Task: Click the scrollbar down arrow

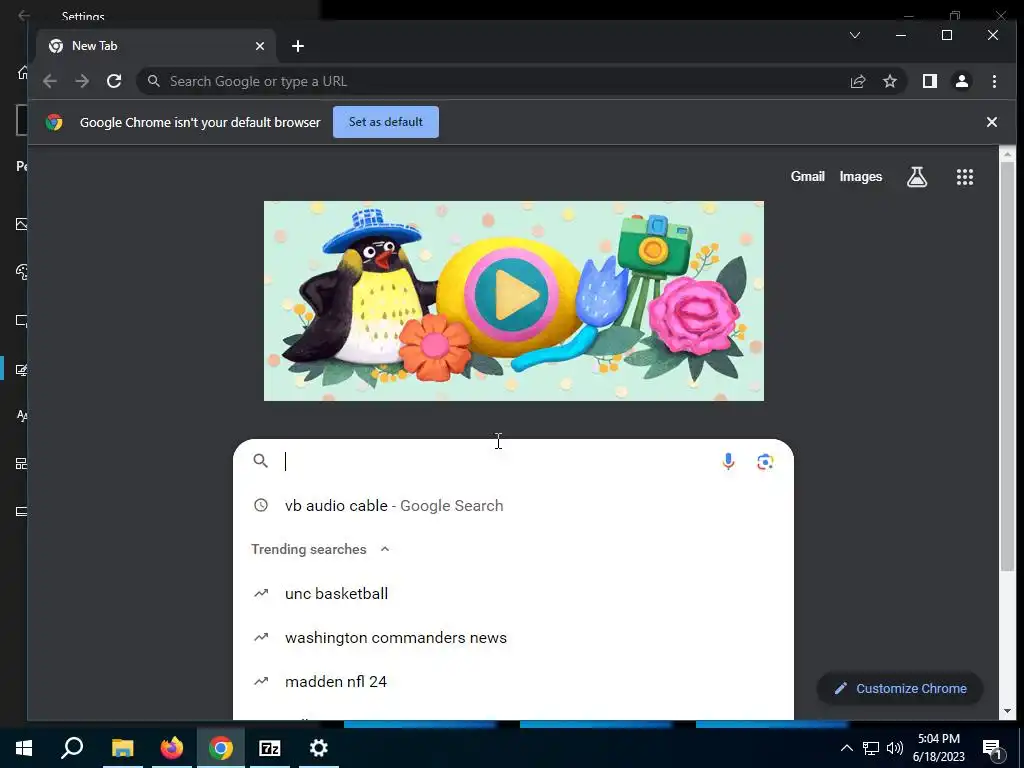Action: click(x=1006, y=711)
